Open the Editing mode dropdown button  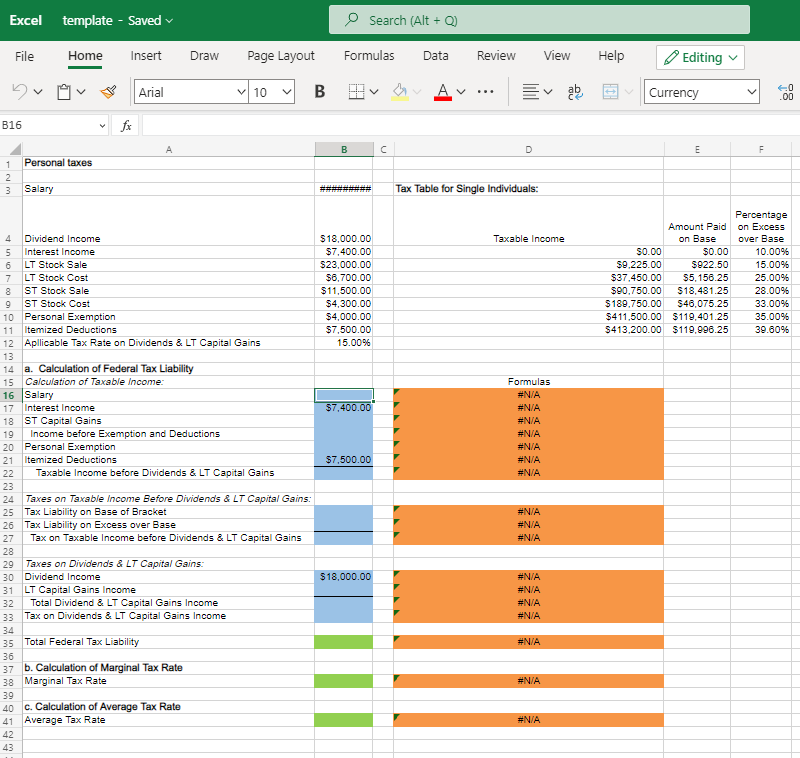(700, 57)
